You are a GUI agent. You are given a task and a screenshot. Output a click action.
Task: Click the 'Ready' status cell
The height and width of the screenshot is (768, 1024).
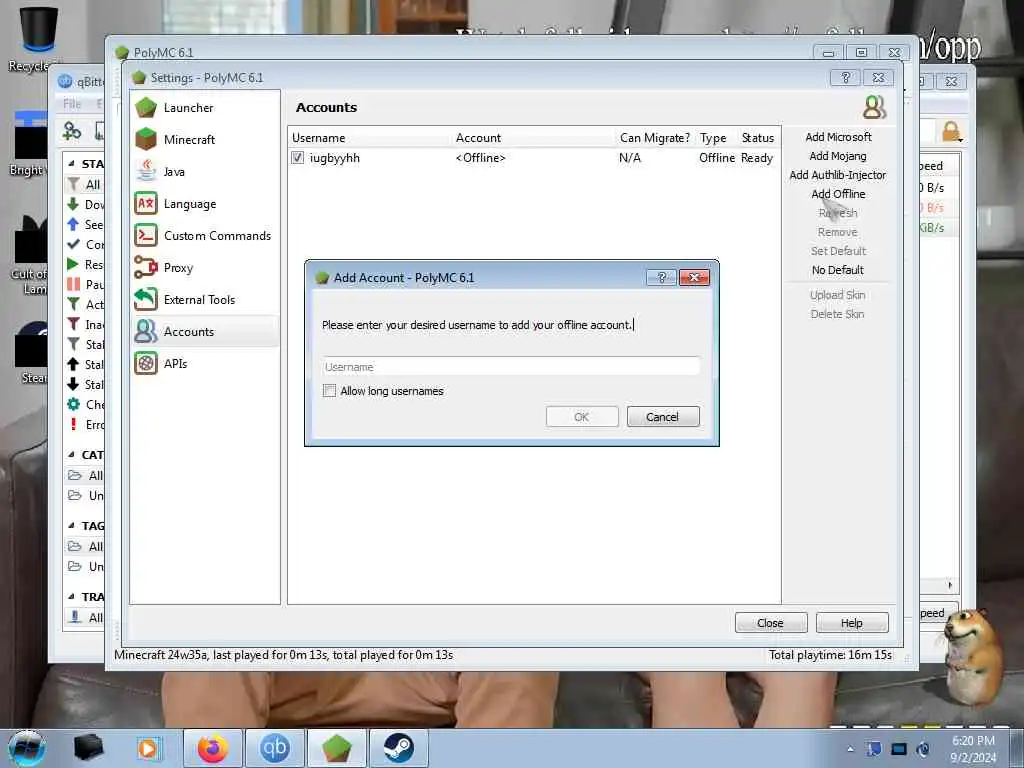pyautogui.click(x=757, y=158)
